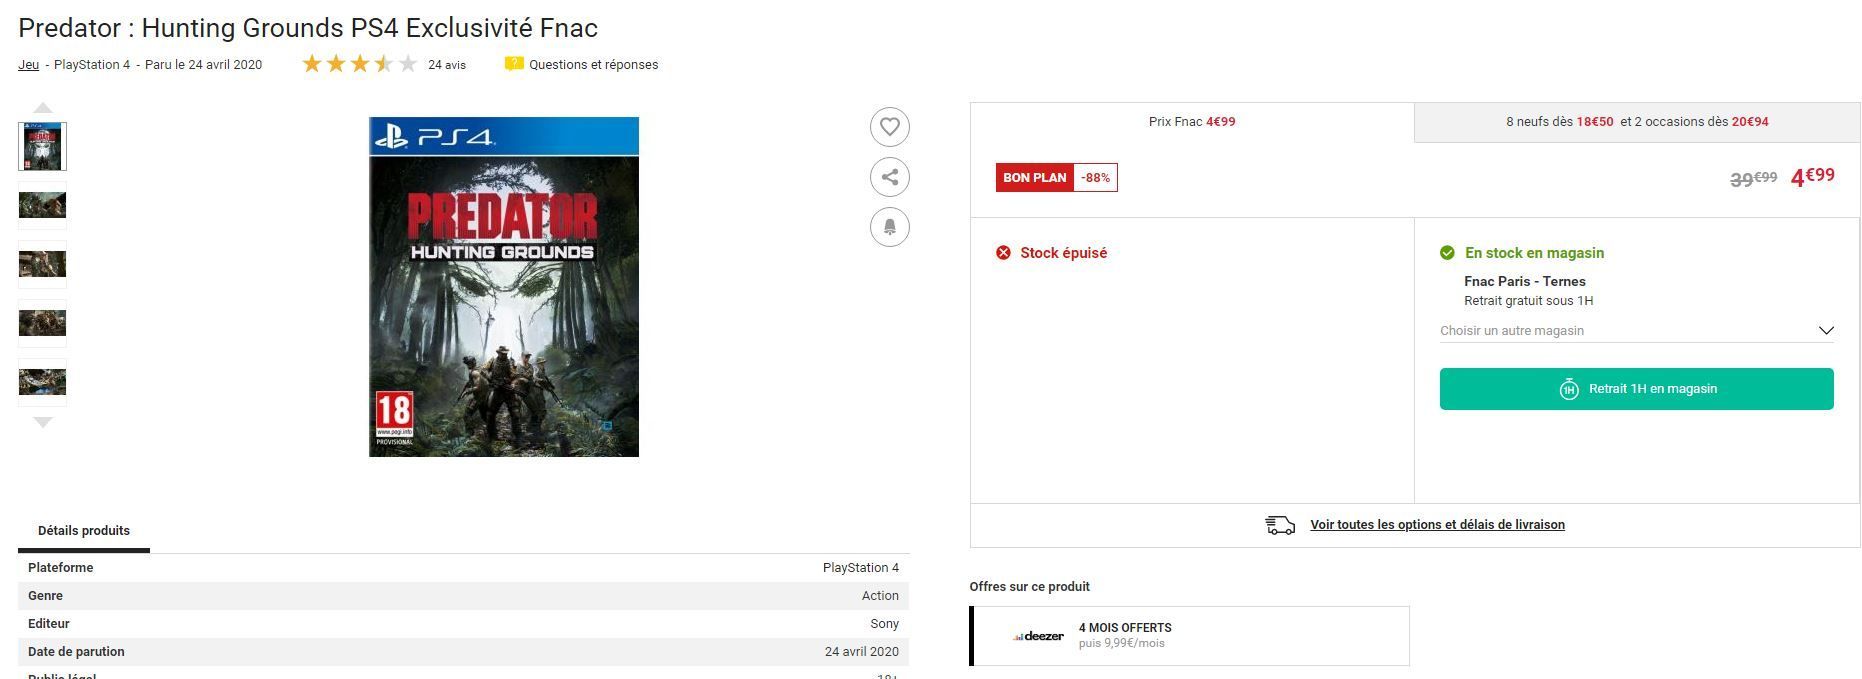
Task: Select the Prix Fnac 4€99 tab
Action: [1192, 122]
